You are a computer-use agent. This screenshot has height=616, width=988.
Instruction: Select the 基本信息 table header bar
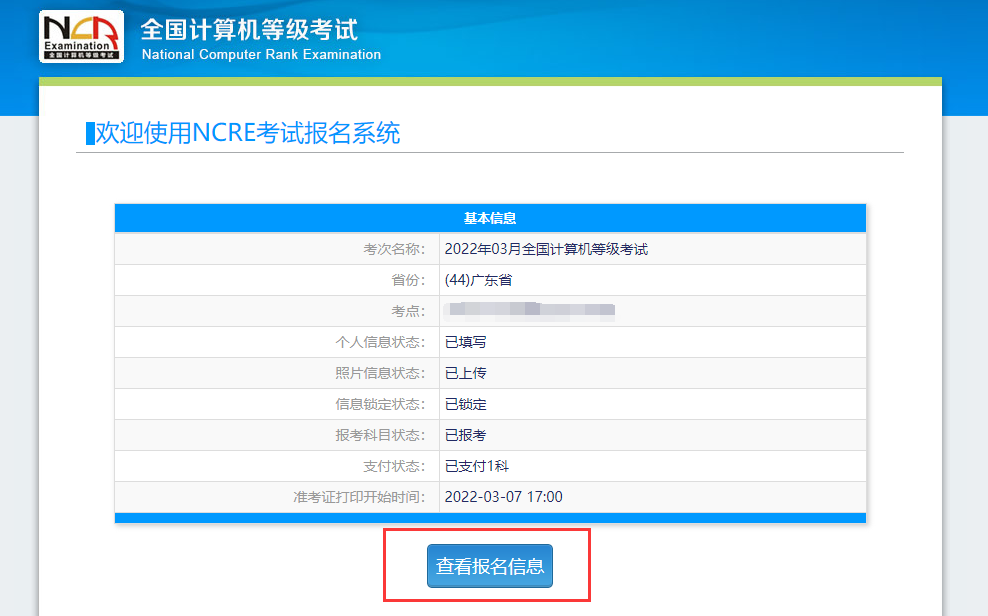coord(490,217)
